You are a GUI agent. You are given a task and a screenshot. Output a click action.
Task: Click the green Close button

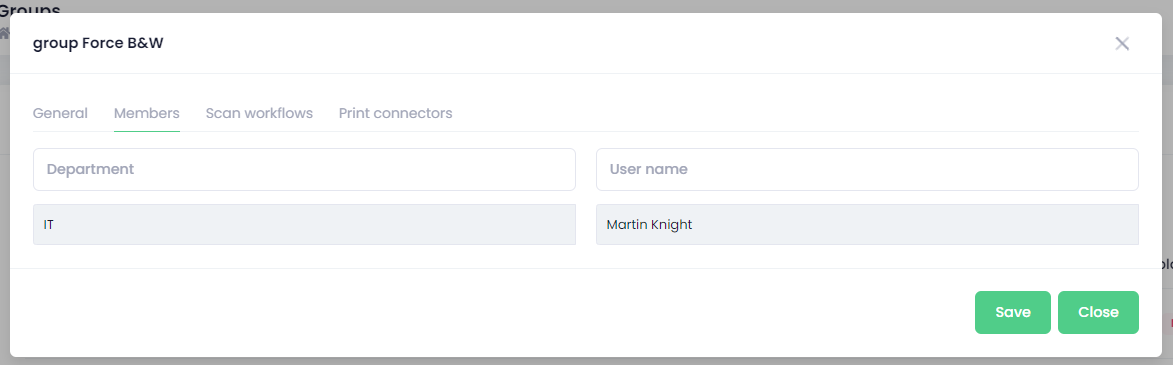[1098, 313]
